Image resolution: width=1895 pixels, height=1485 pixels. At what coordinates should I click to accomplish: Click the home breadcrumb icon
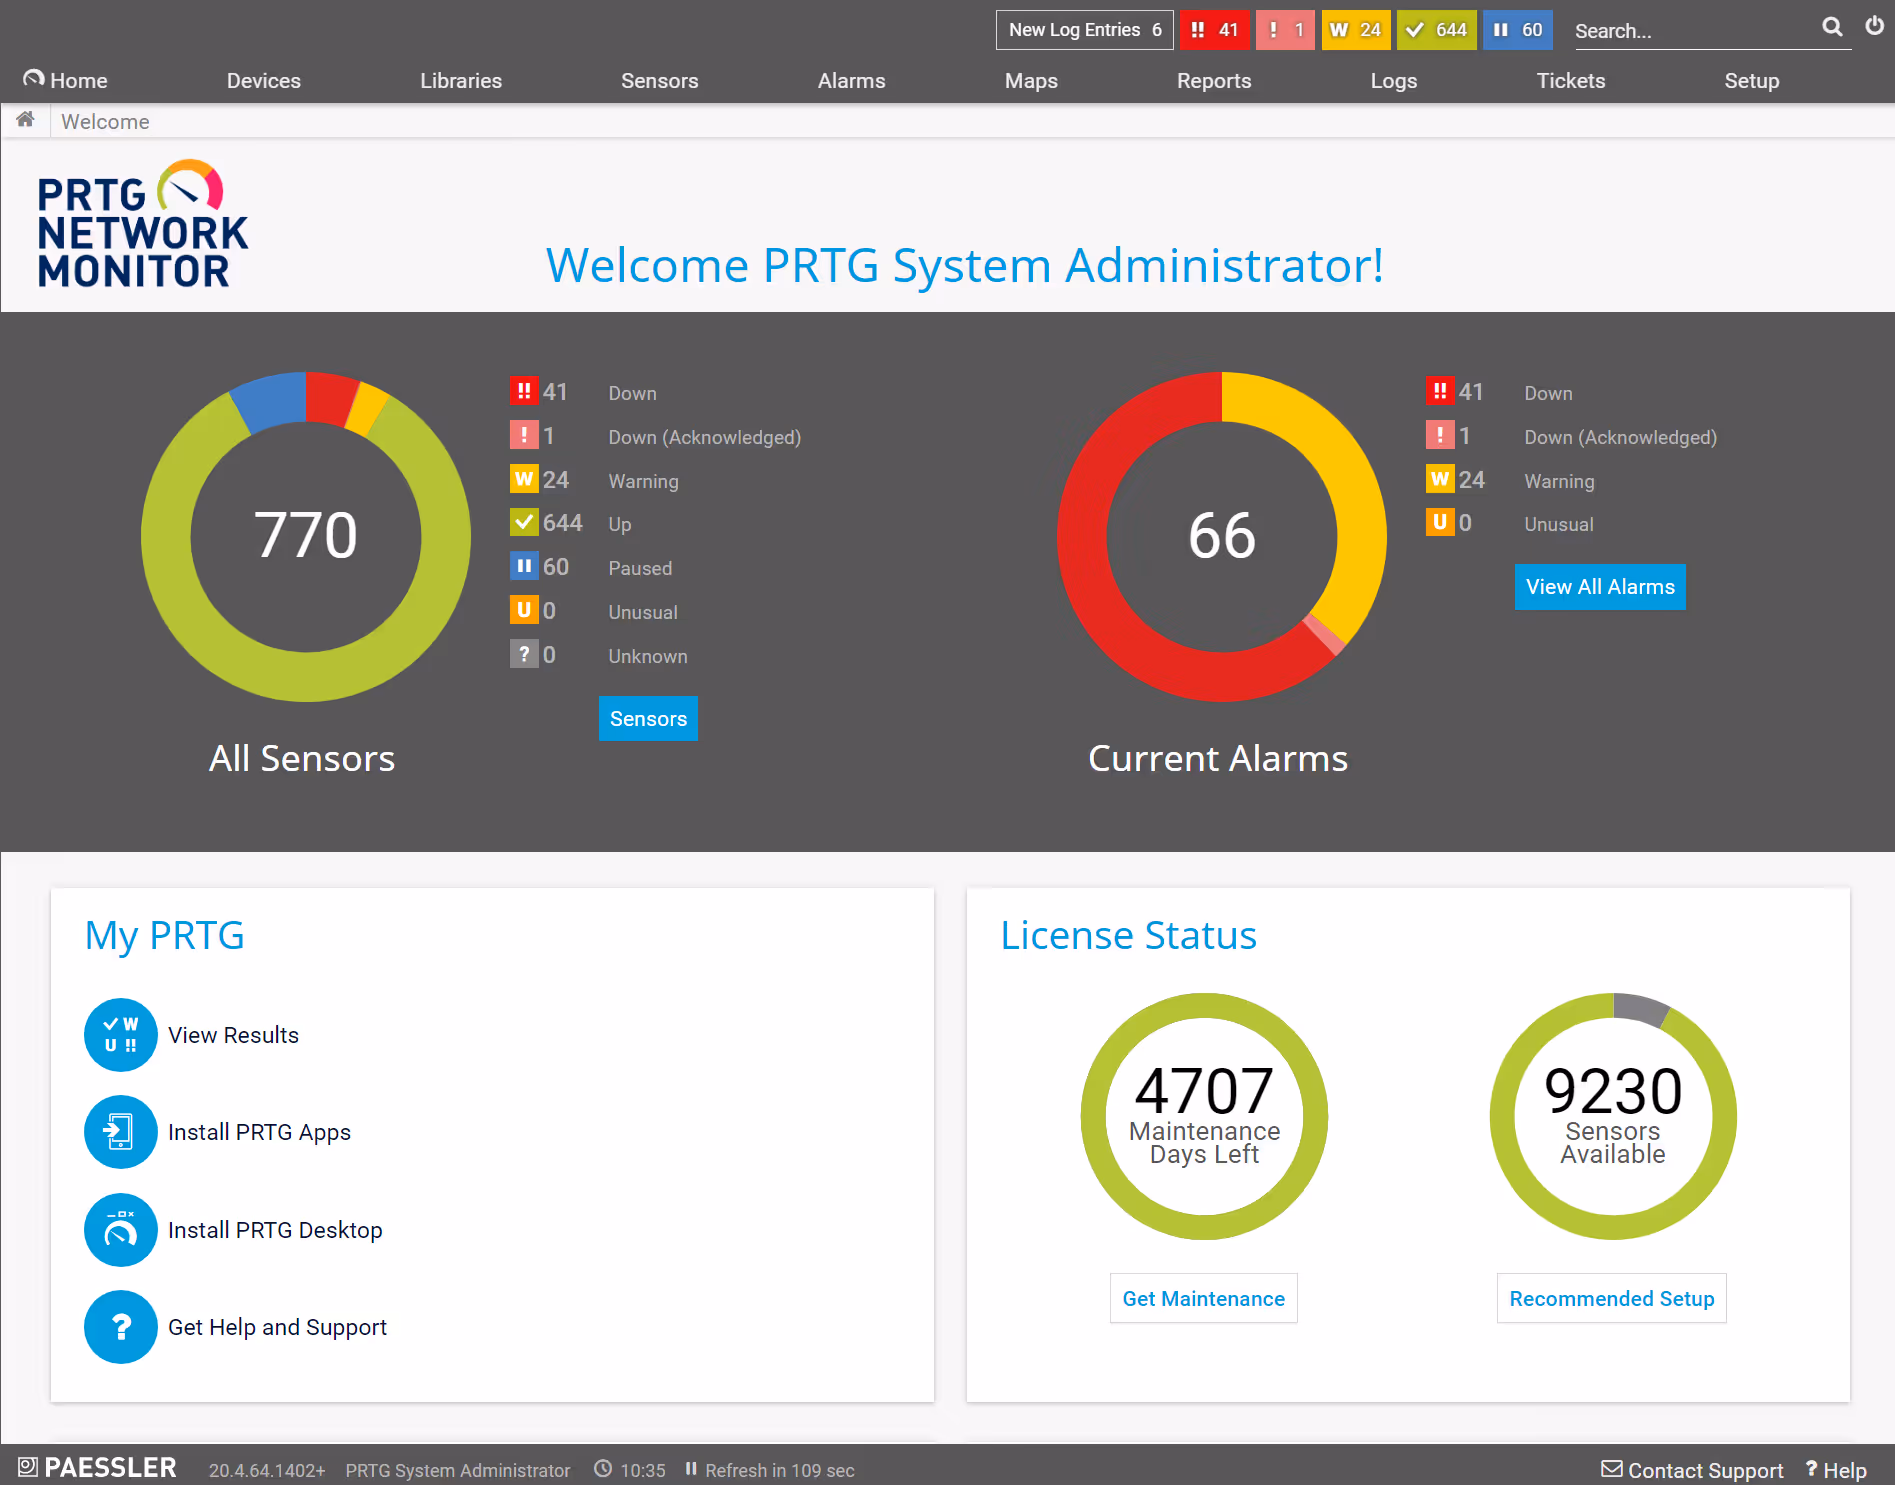point(25,121)
